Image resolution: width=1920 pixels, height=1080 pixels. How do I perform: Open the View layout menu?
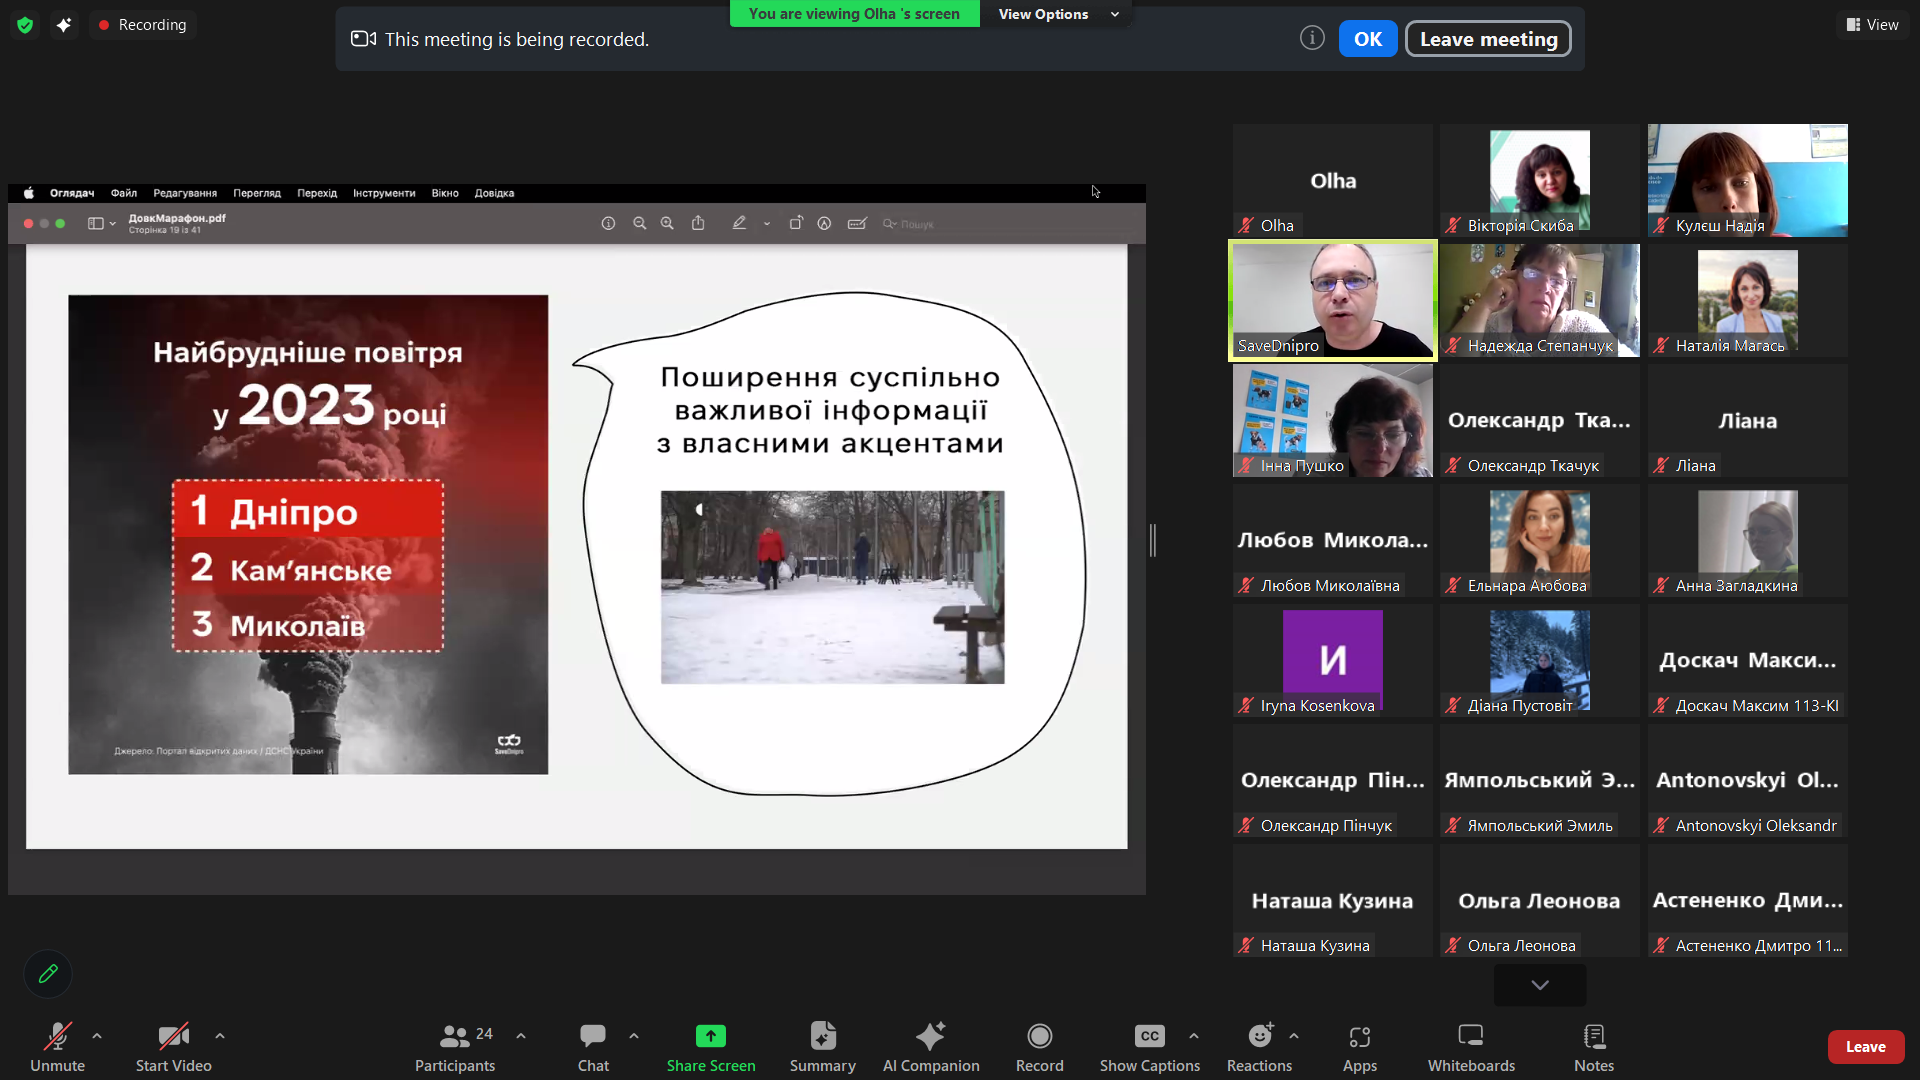(x=1872, y=24)
